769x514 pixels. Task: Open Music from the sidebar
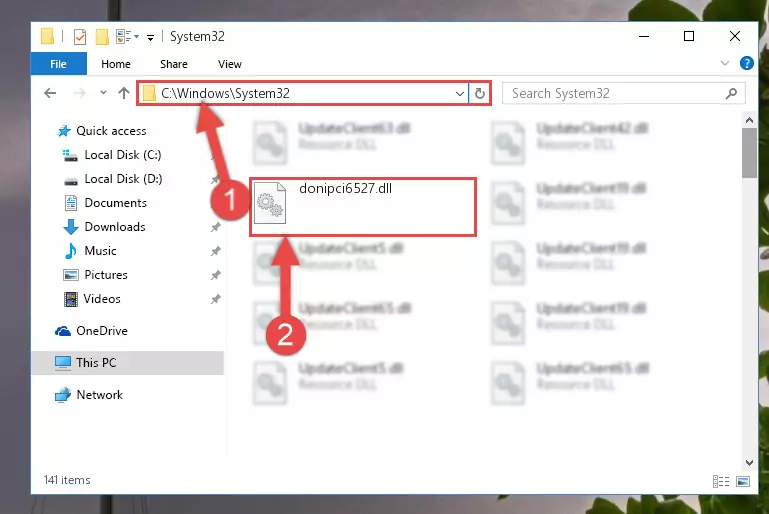click(x=101, y=251)
